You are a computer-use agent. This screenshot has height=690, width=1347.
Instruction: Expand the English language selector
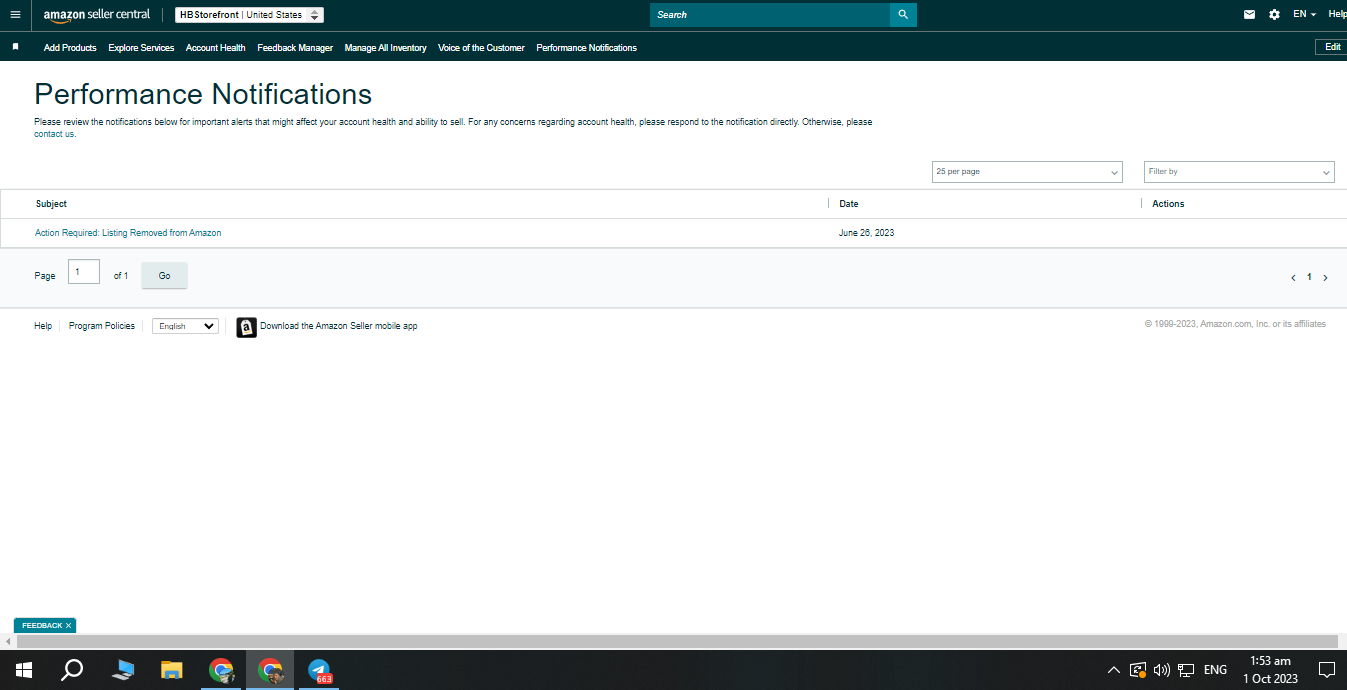pyautogui.click(x=185, y=326)
